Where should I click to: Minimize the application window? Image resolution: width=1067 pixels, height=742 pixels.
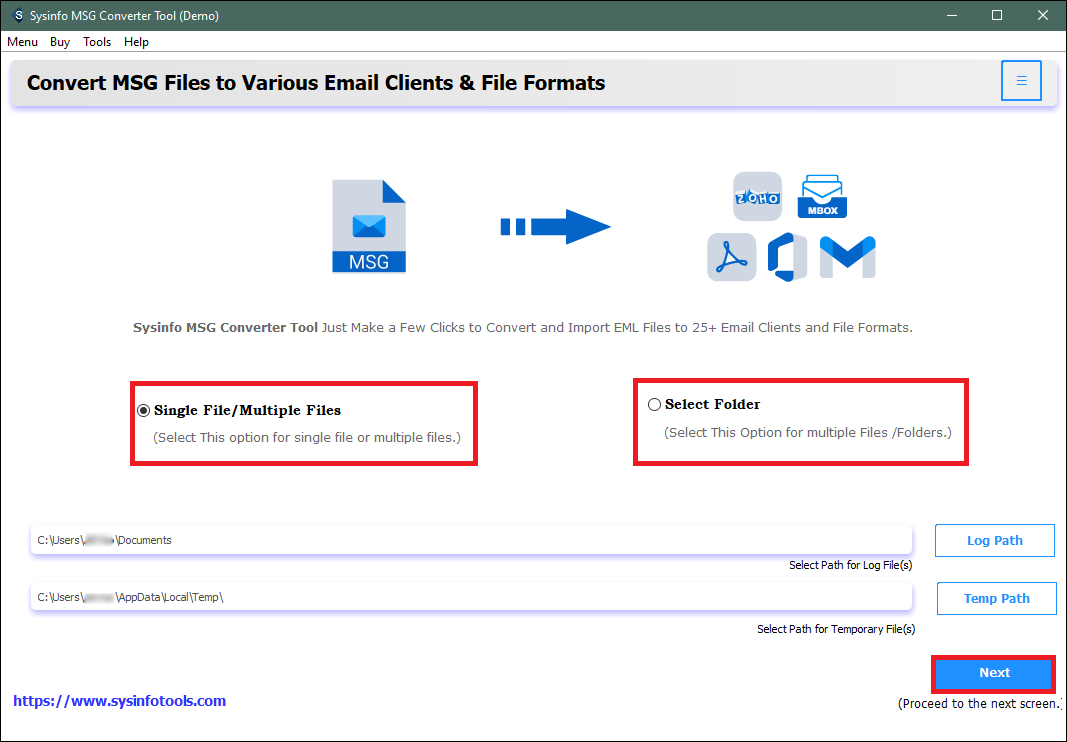tap(952, 15)
